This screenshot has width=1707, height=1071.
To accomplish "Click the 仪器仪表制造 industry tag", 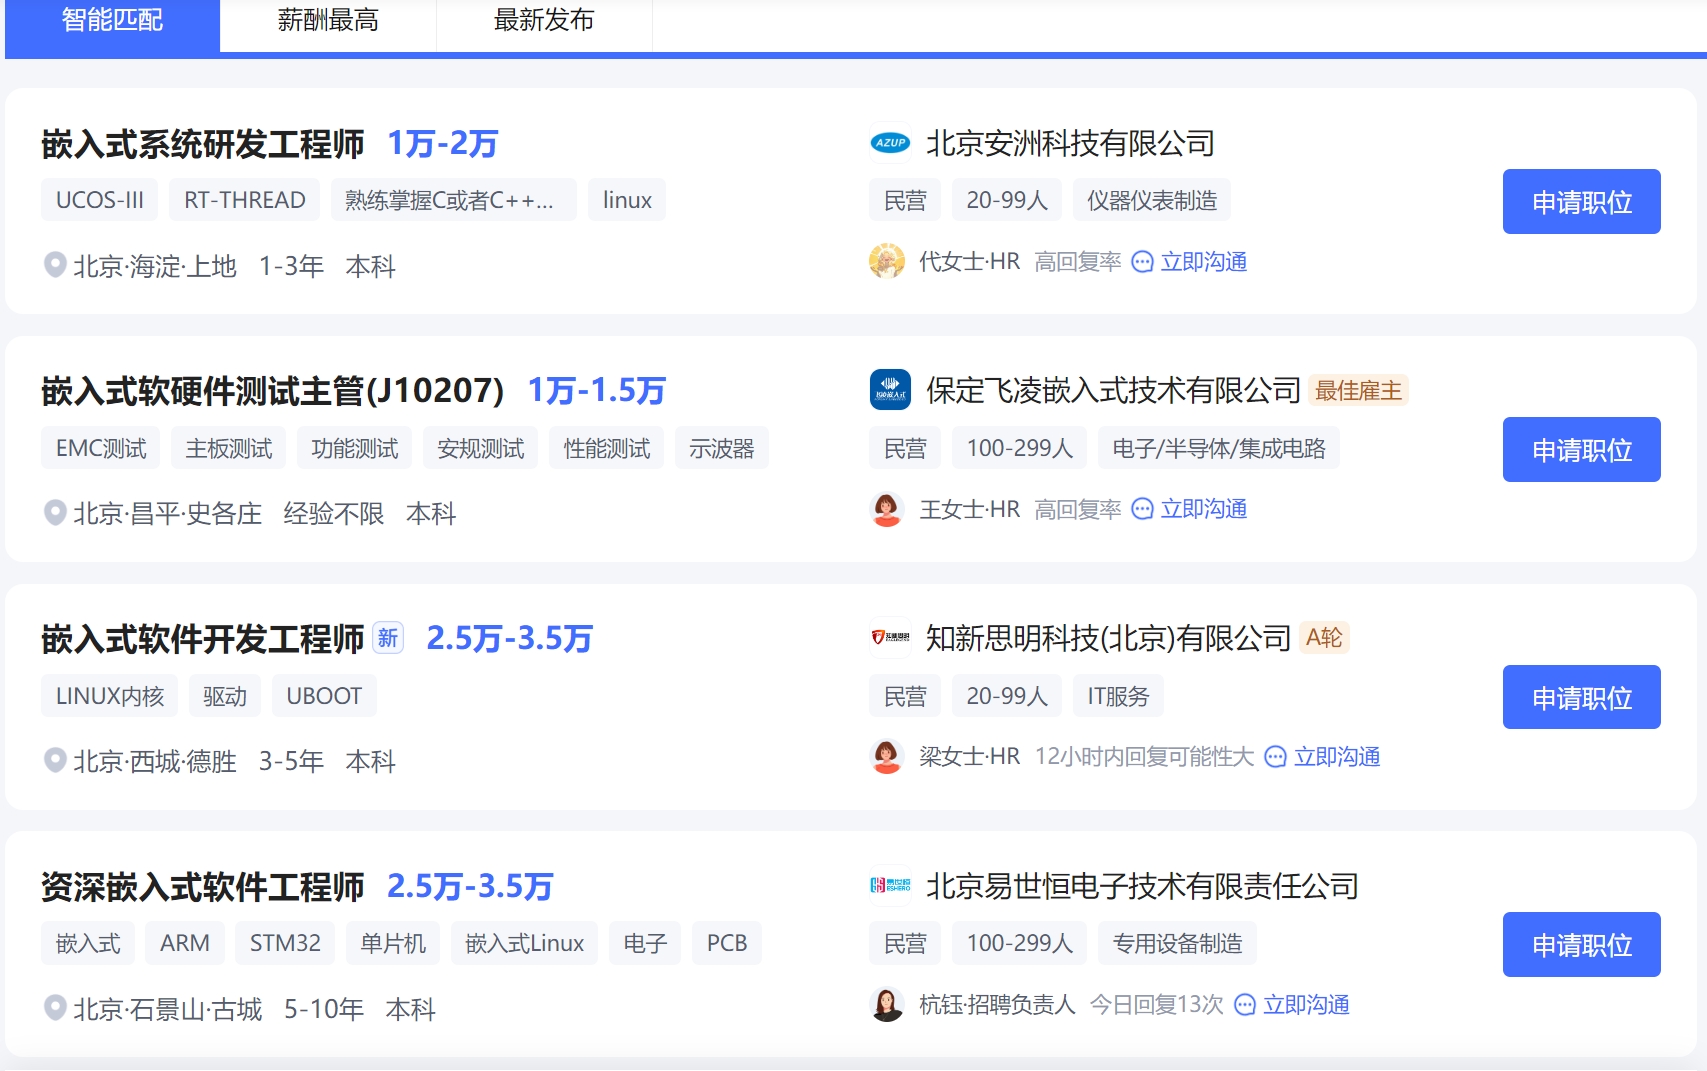I will point(1152,200).
